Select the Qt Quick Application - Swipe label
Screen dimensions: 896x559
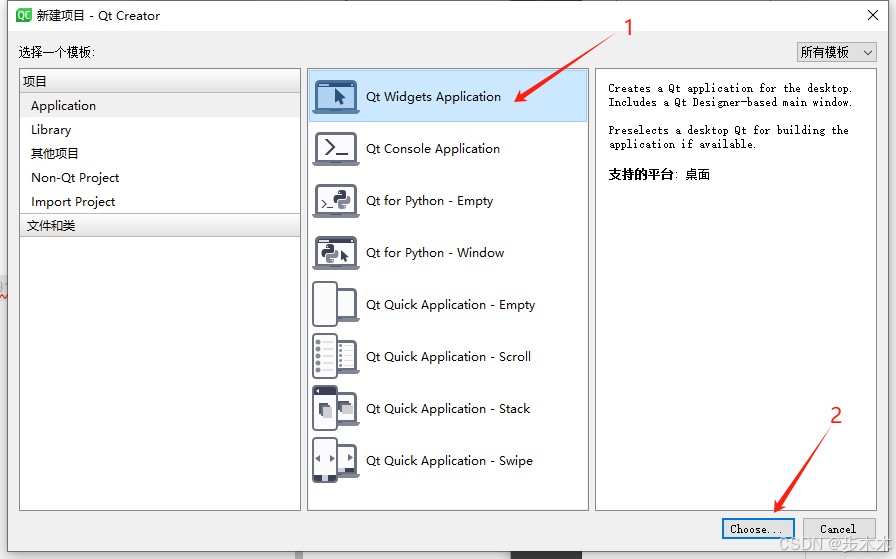pos(449,461)
